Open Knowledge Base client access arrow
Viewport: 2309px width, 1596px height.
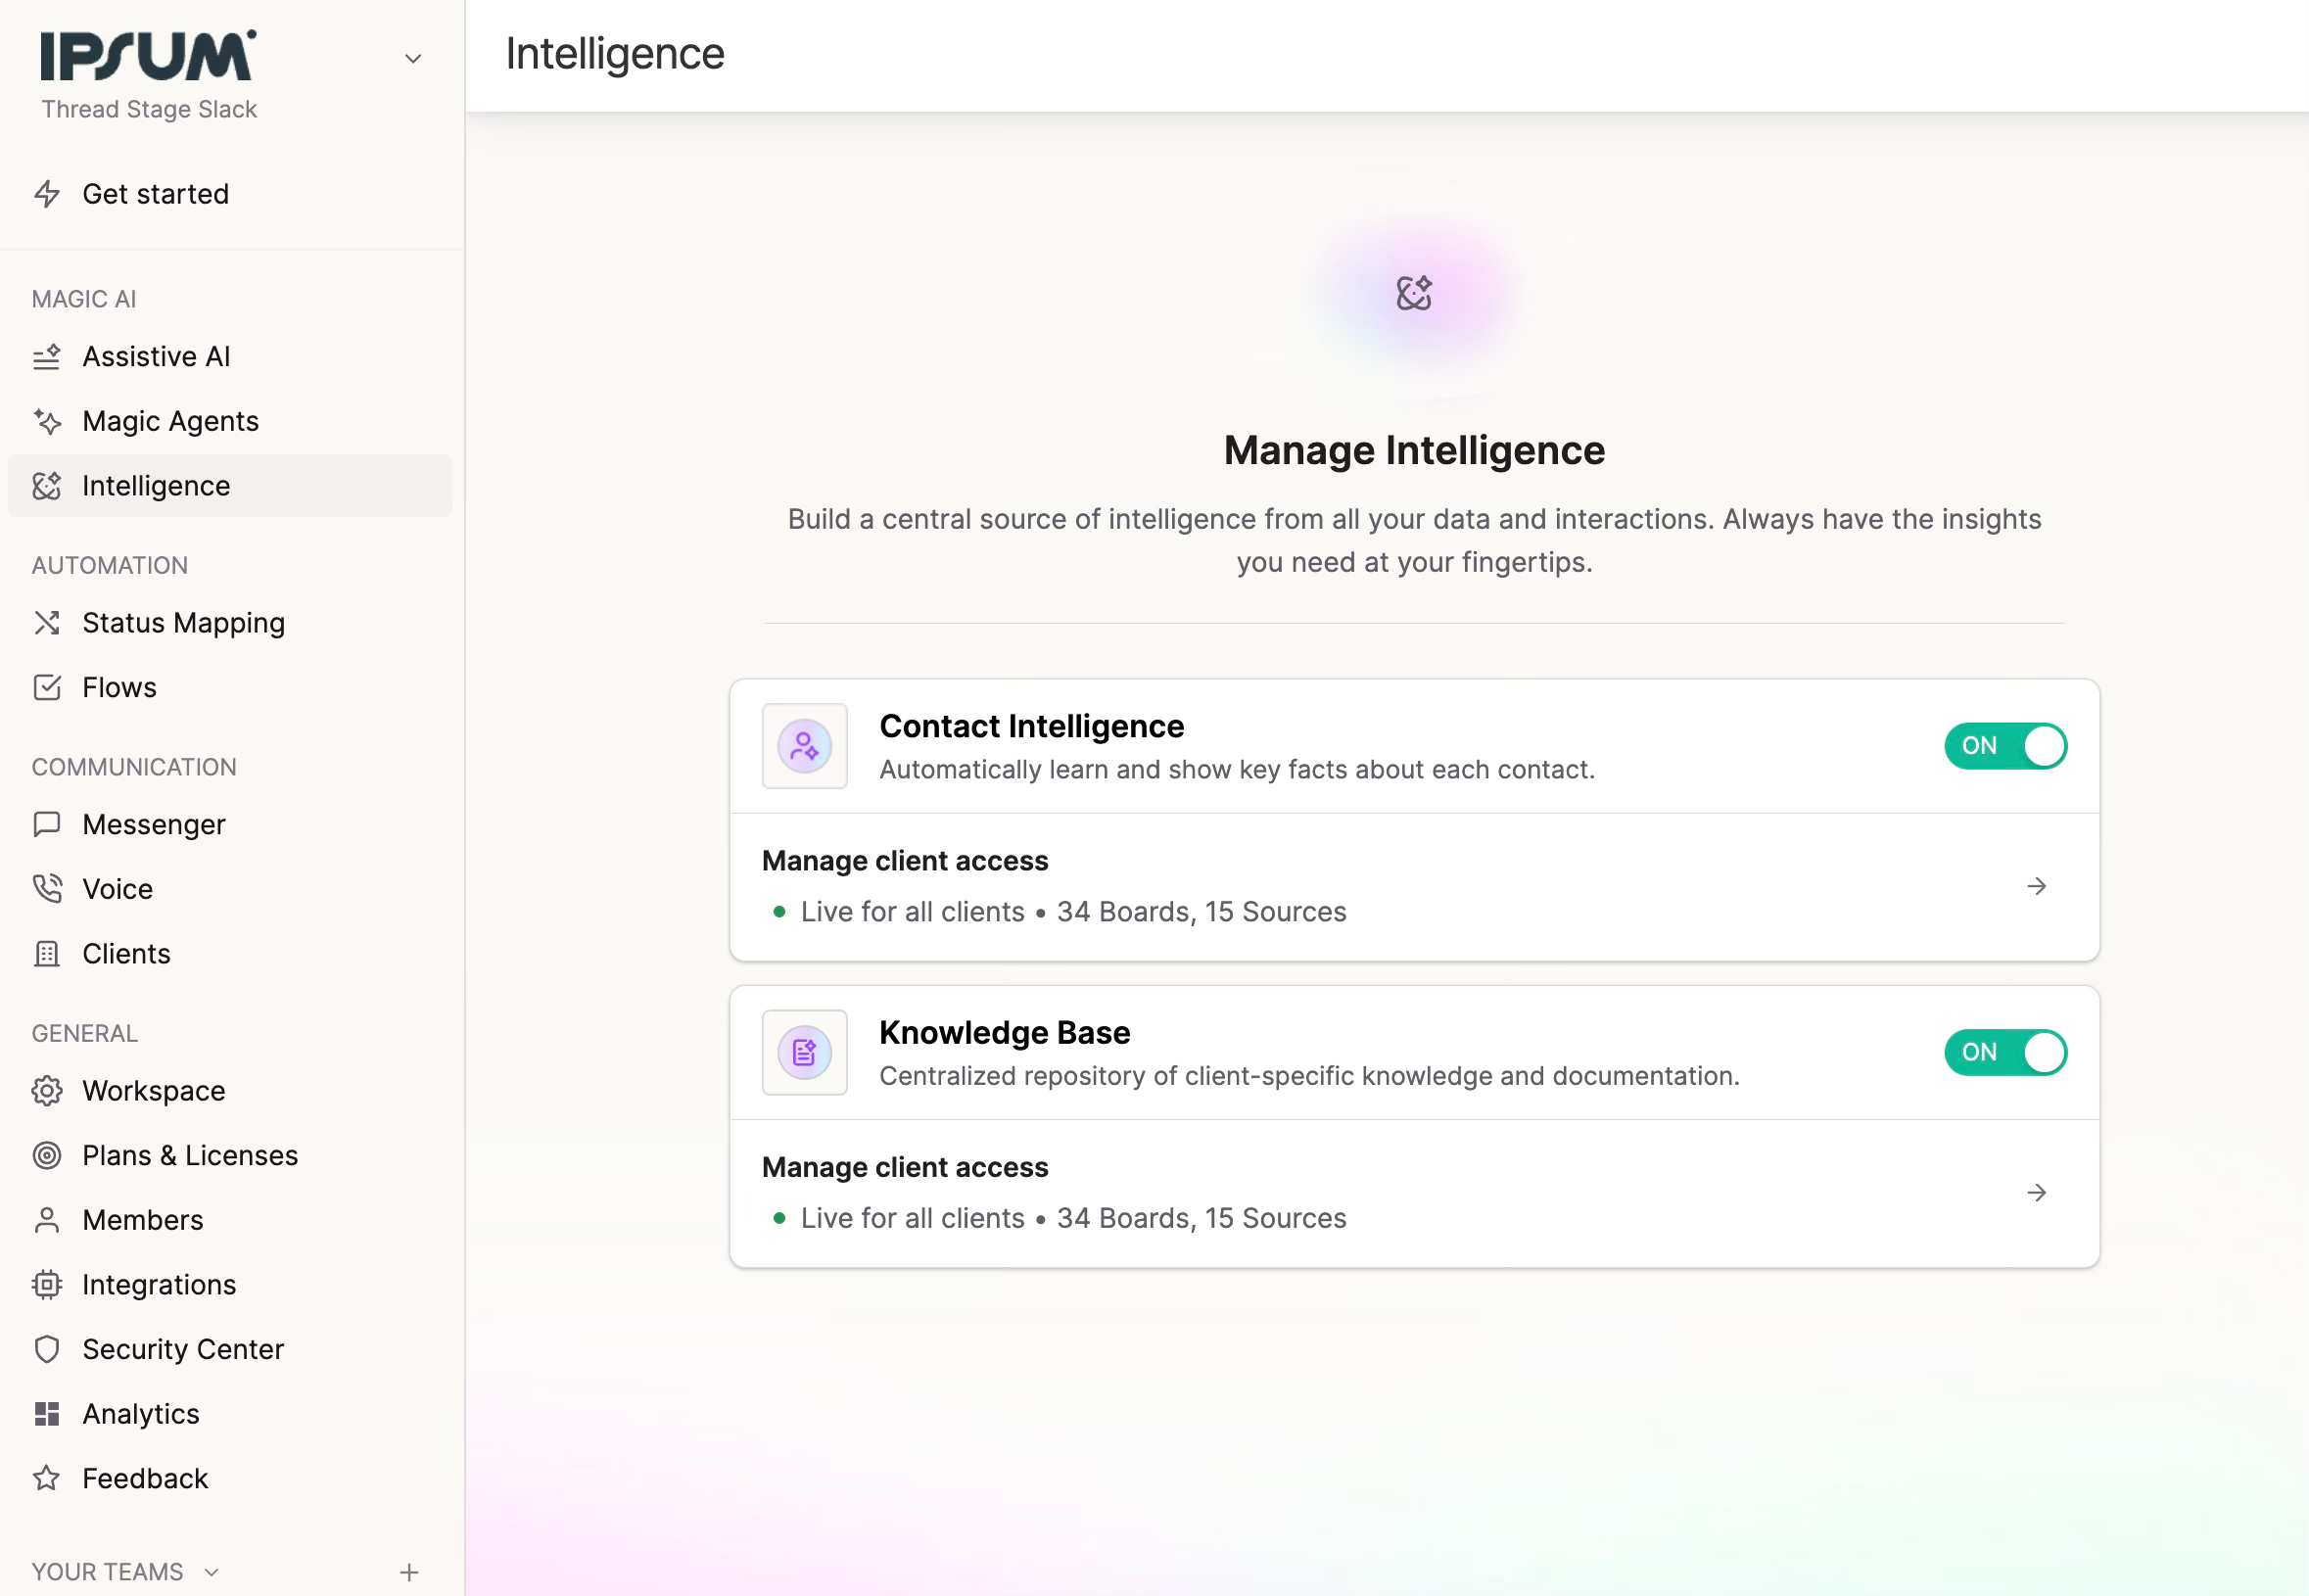click(2037, 1193)
